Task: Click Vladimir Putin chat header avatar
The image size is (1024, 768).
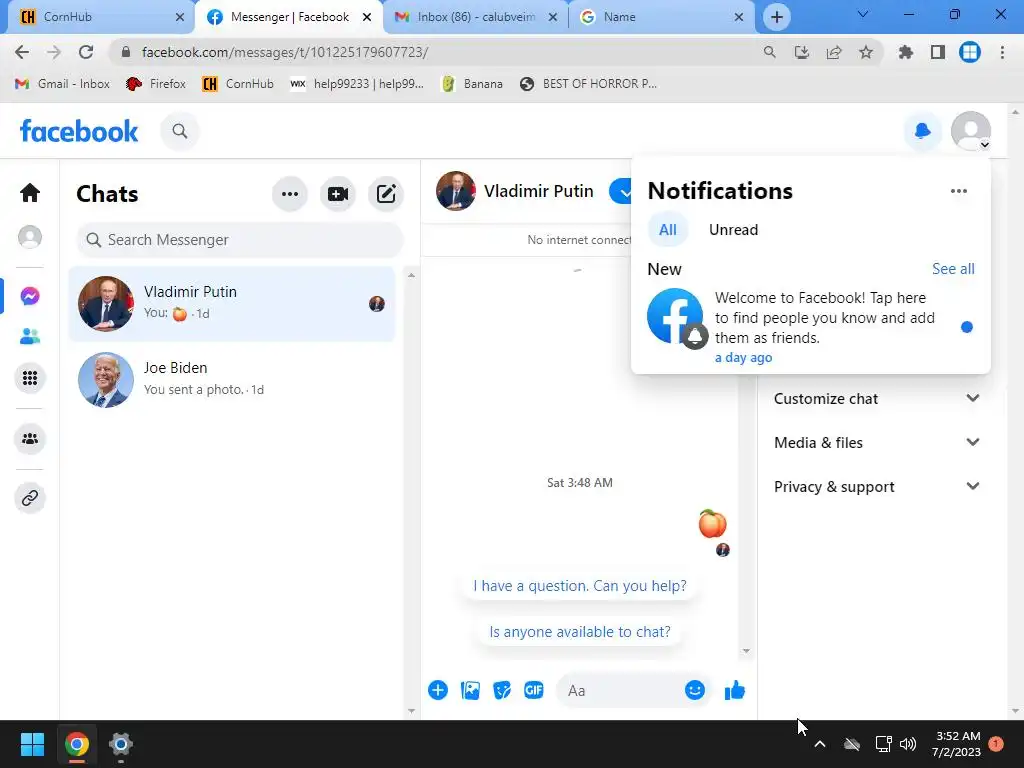Action: (455, 191)
